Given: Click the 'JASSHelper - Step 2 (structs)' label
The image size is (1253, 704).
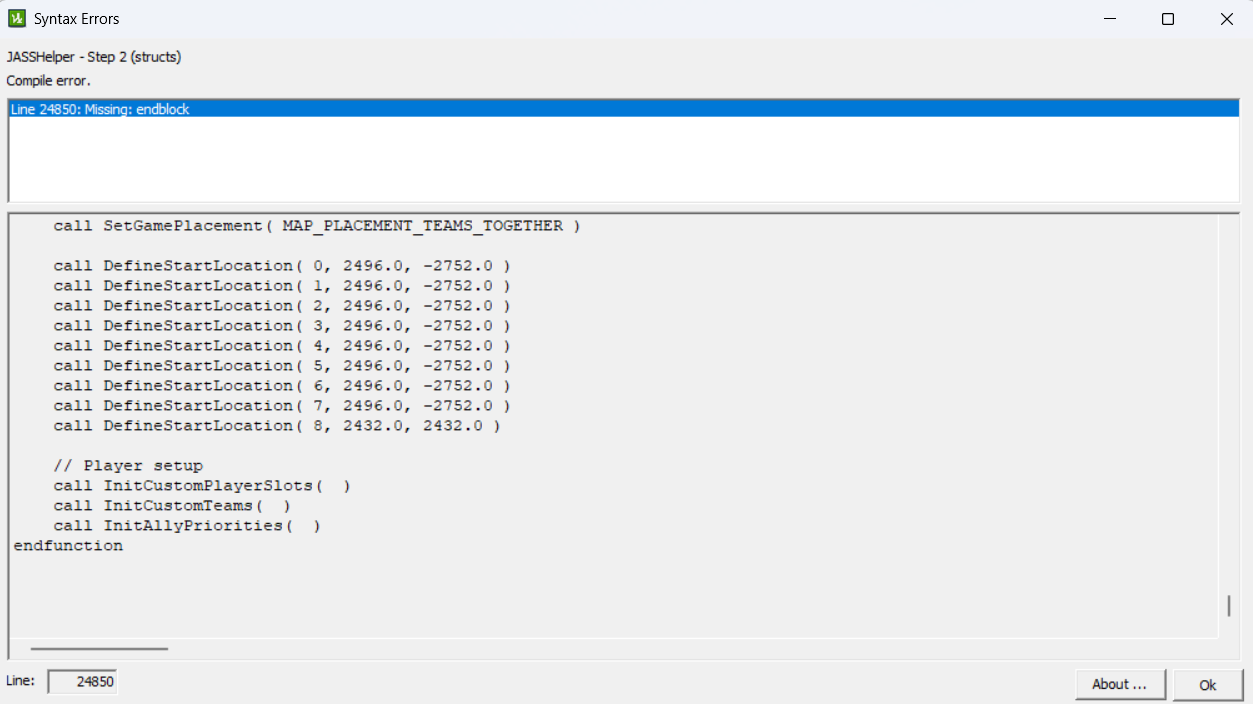Looking at the screenshot, I should (94, 57).
